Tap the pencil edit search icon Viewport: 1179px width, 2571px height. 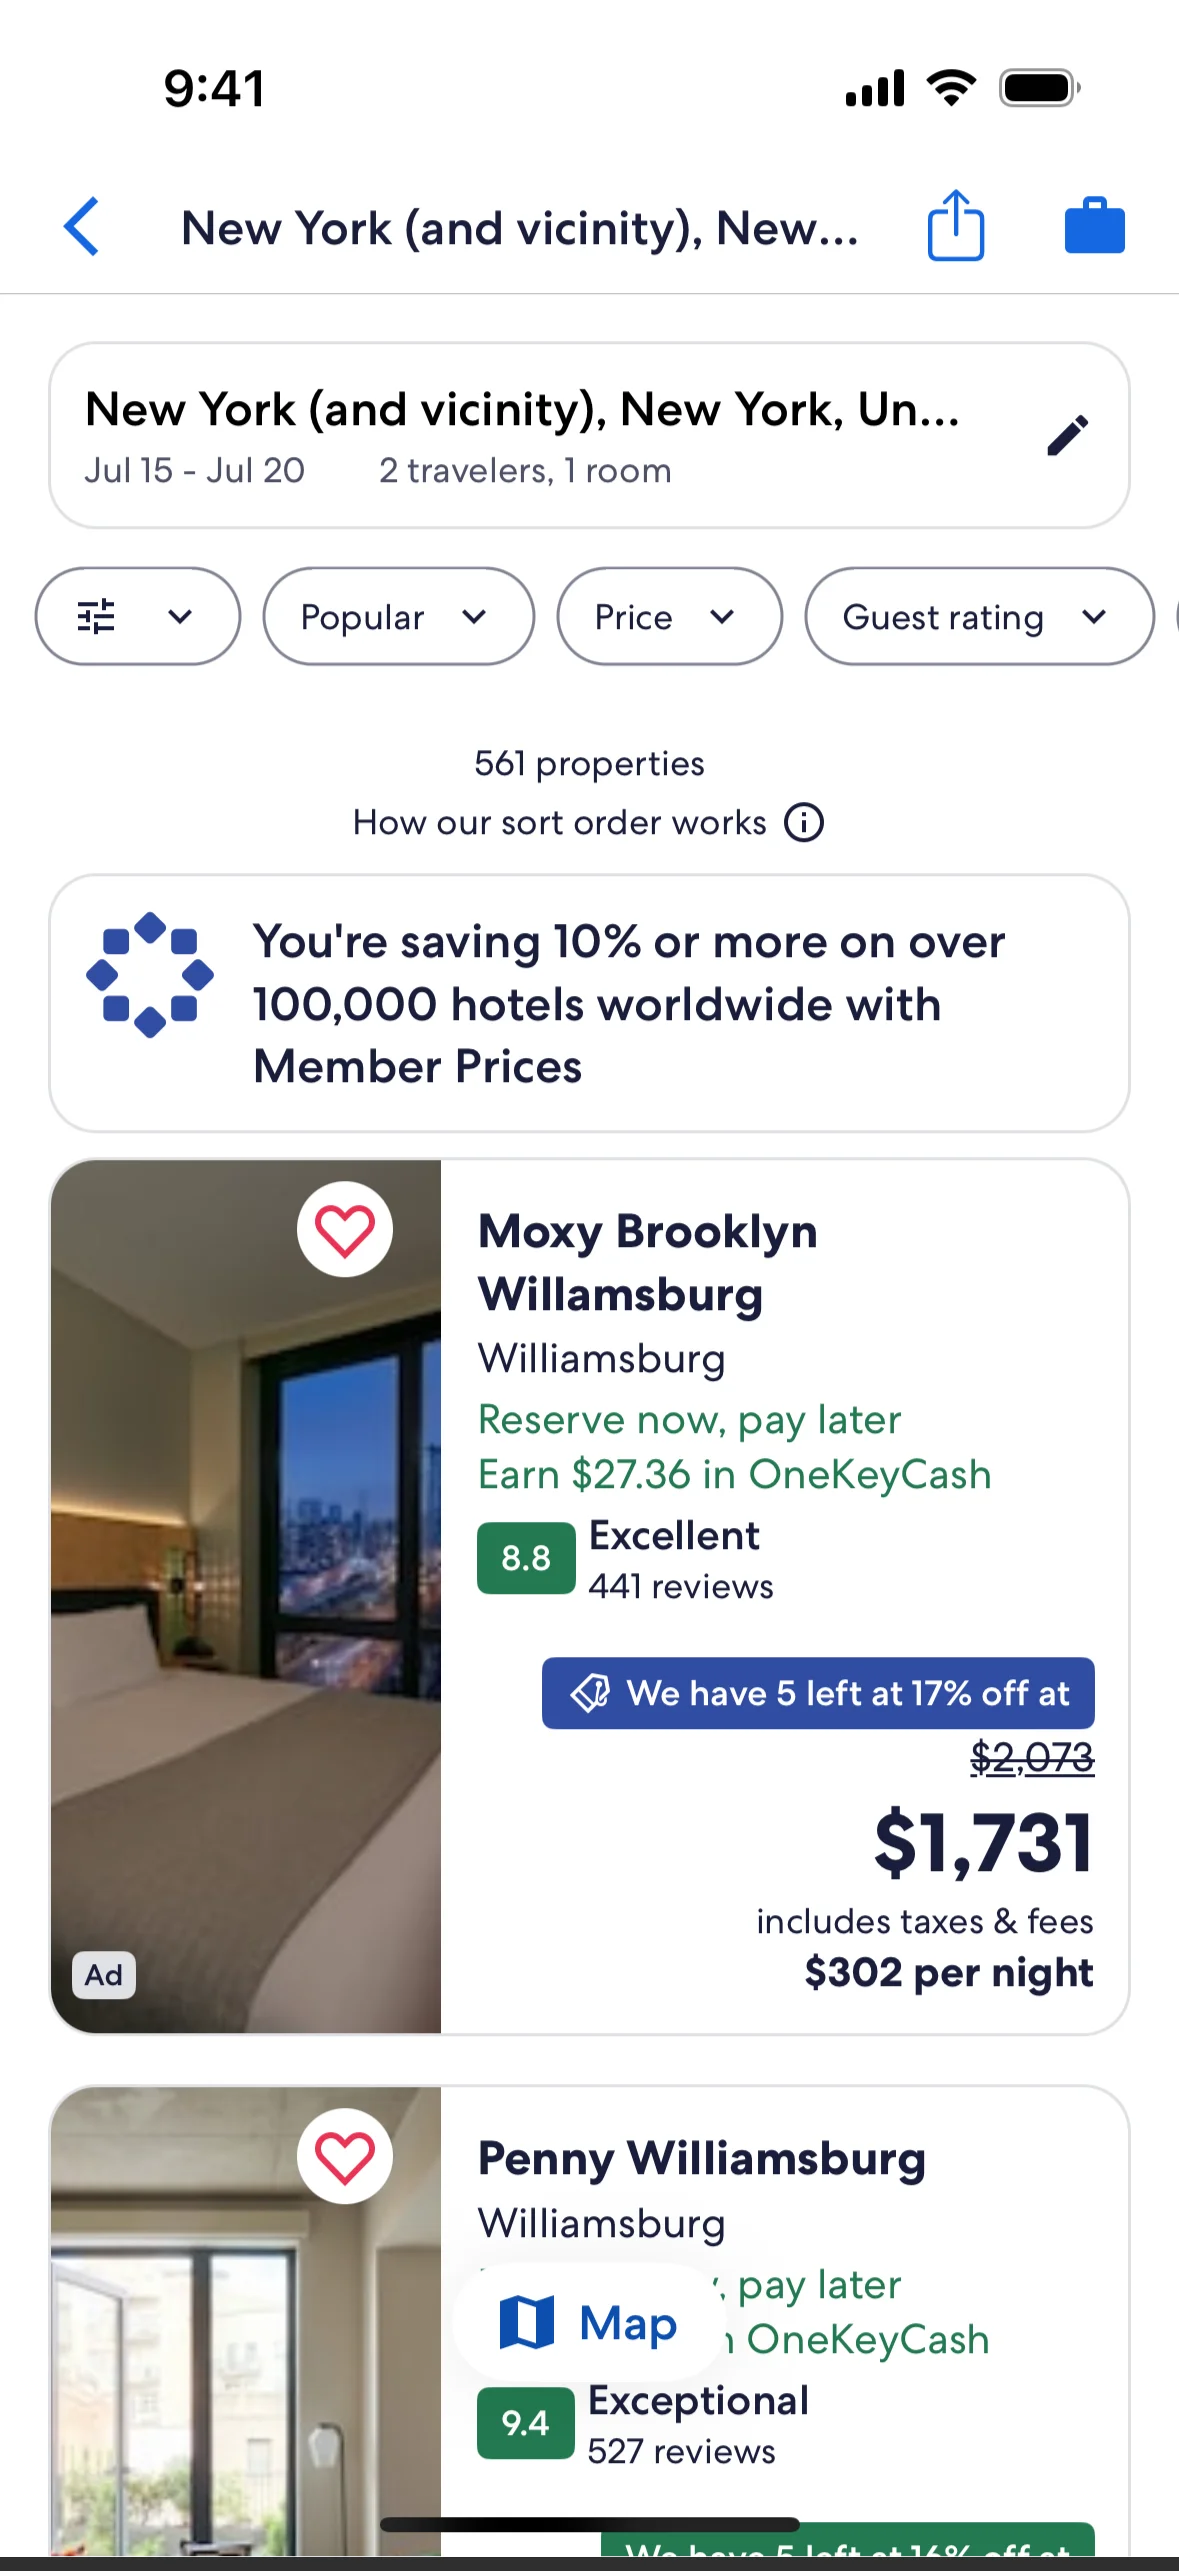click(x=1067, y=435)
